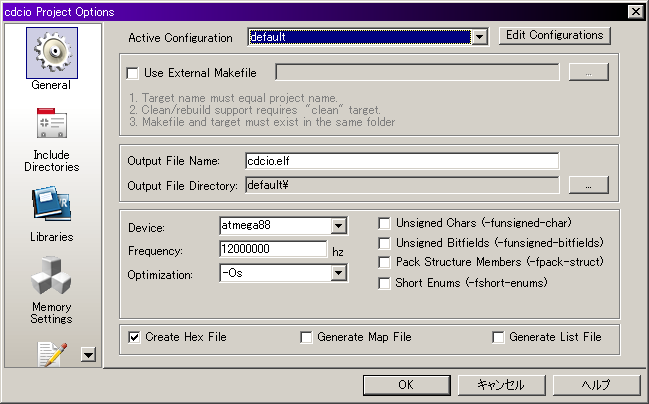This screenshot has width=649, height=404.
Task: Confirm with the OK button
Action: coord(406,385)
